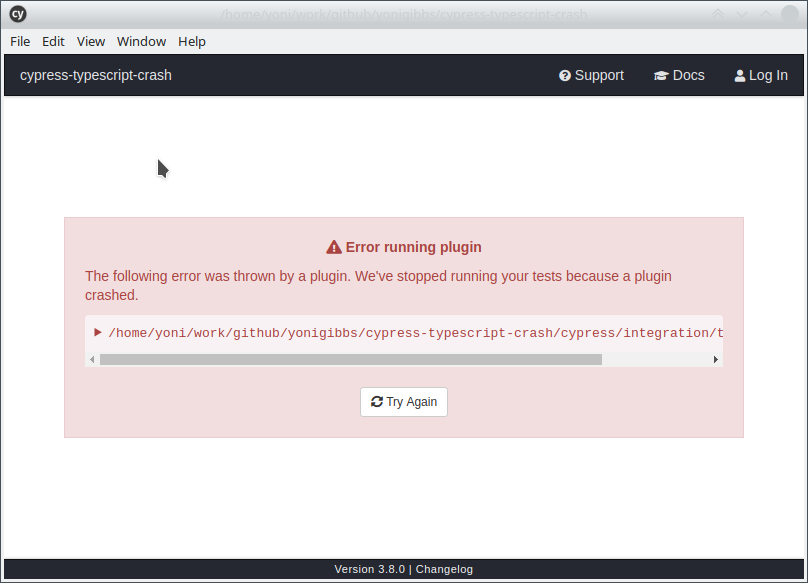Screen dimensions: 808x583
Task: Click the cypress-typescript-crash project name
Action: pos(96,75)
